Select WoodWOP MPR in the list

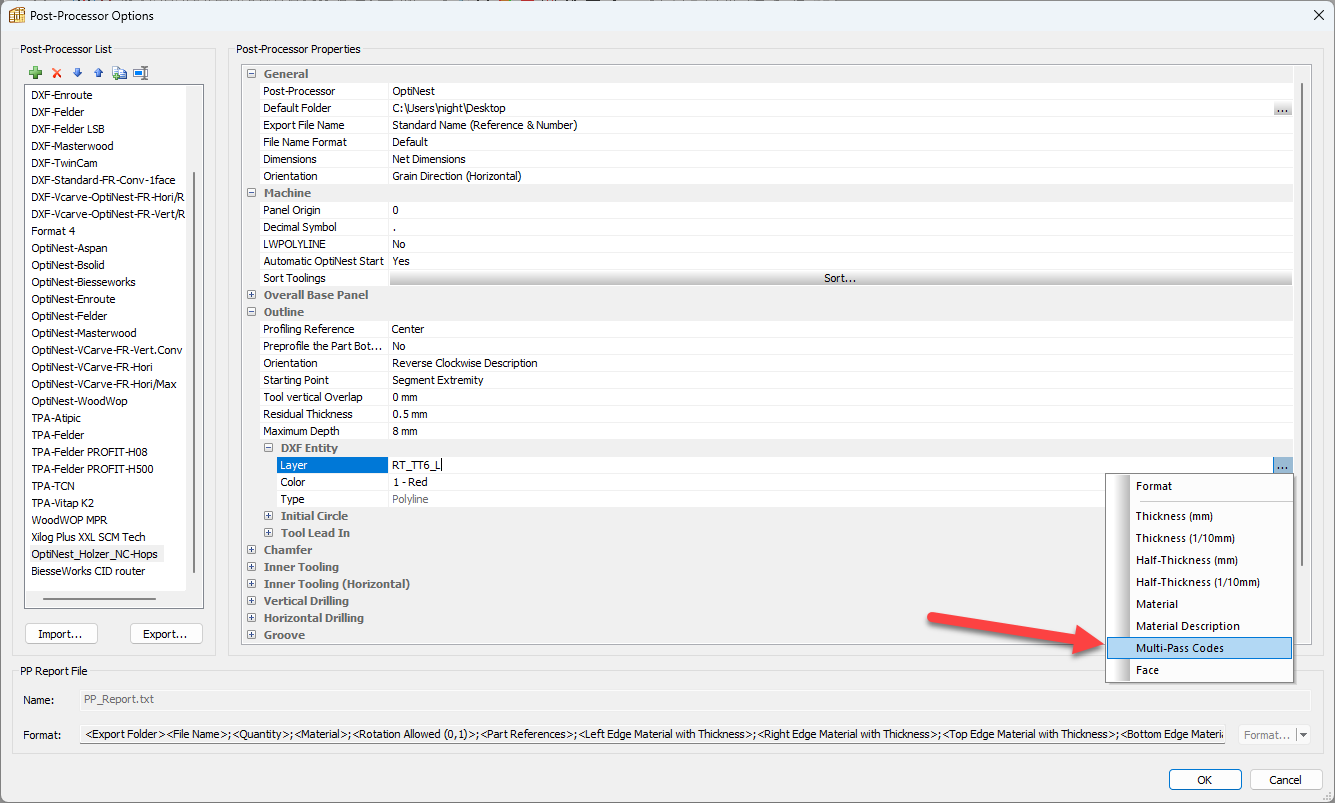69,520
